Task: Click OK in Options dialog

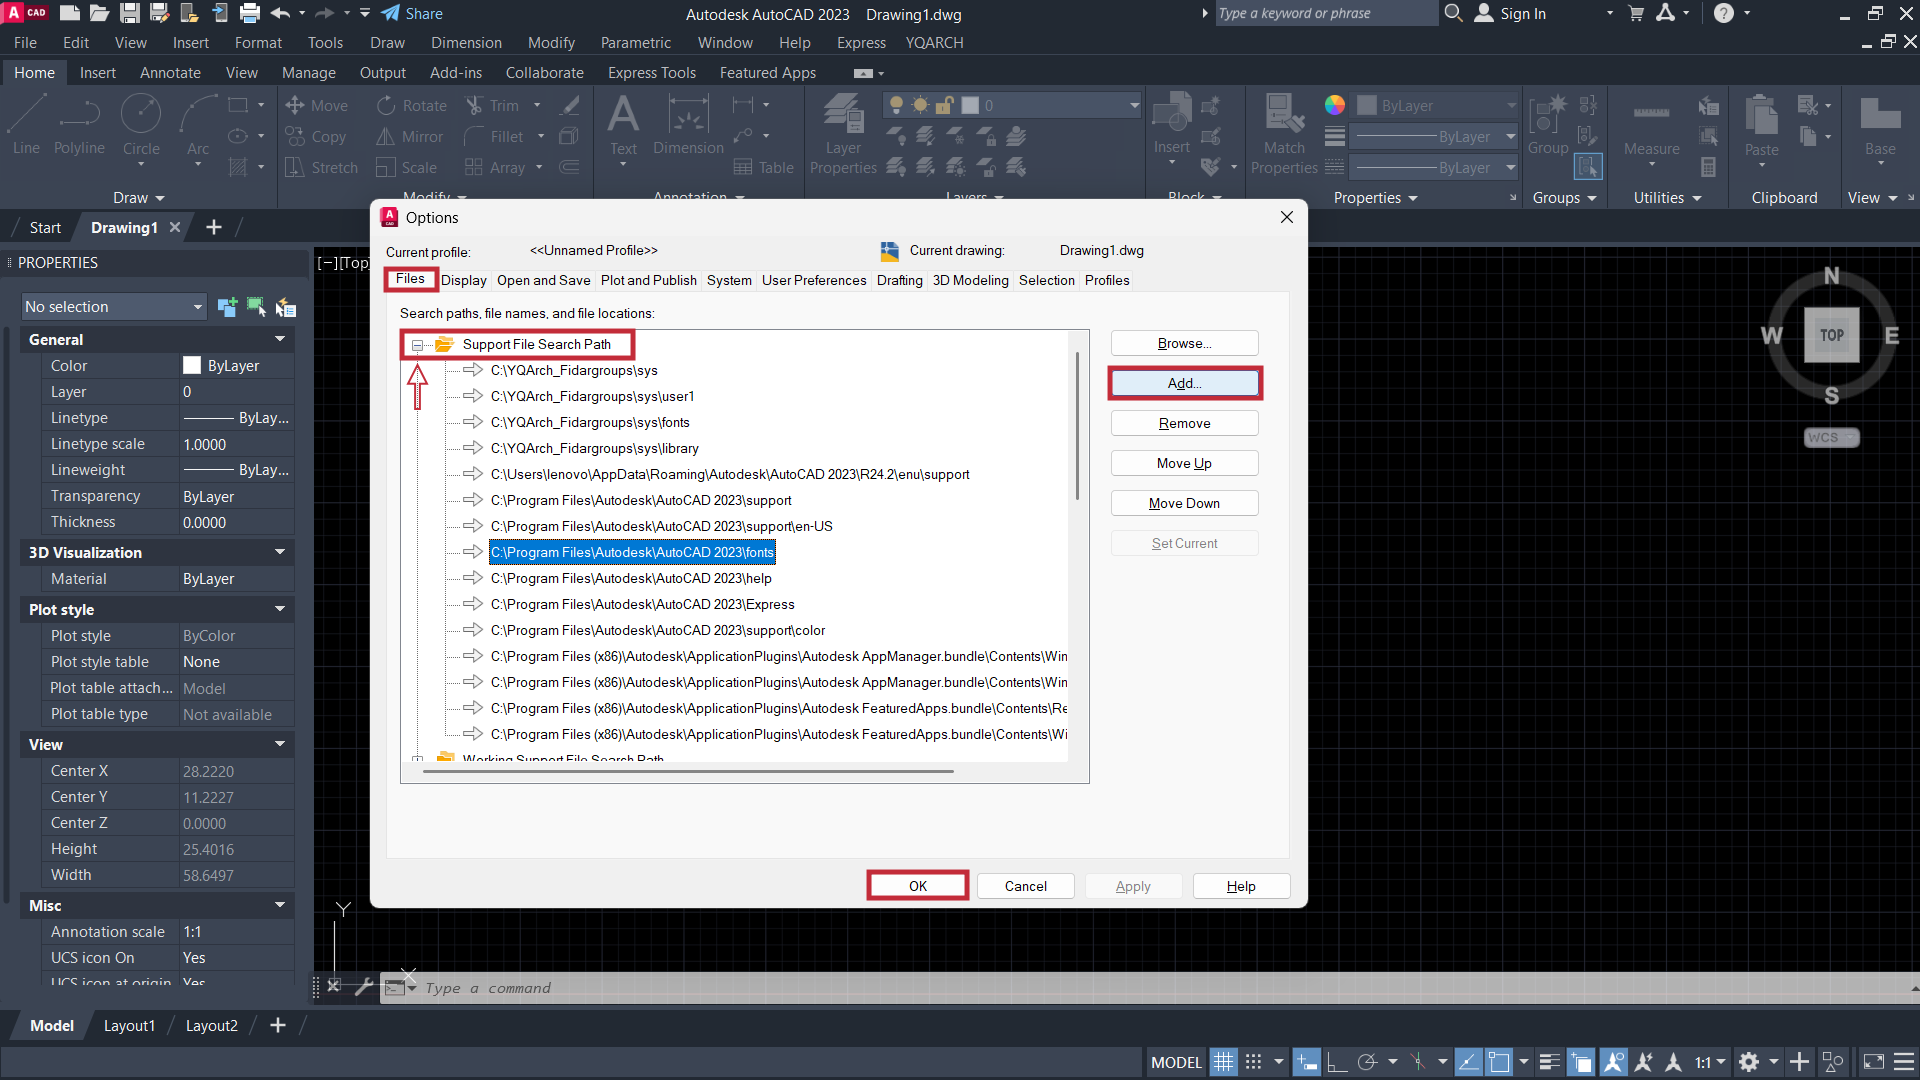Action: tap(918, 886)
